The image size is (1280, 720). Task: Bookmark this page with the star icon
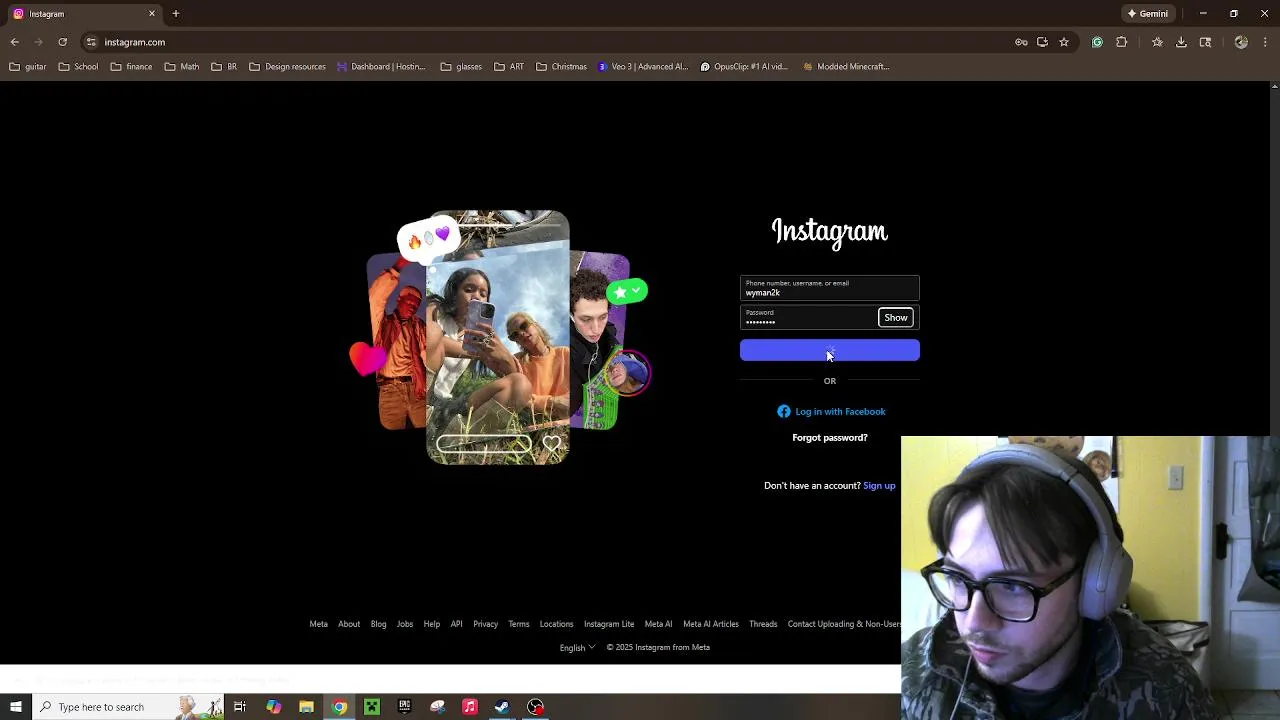point(1064,42)
